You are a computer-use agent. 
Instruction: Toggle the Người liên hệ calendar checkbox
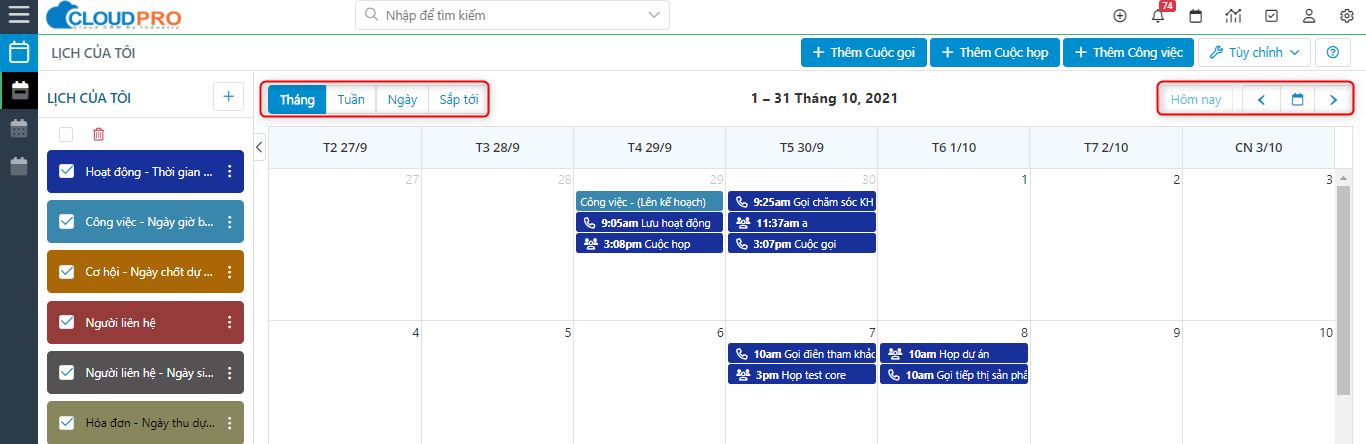(67, 322)
